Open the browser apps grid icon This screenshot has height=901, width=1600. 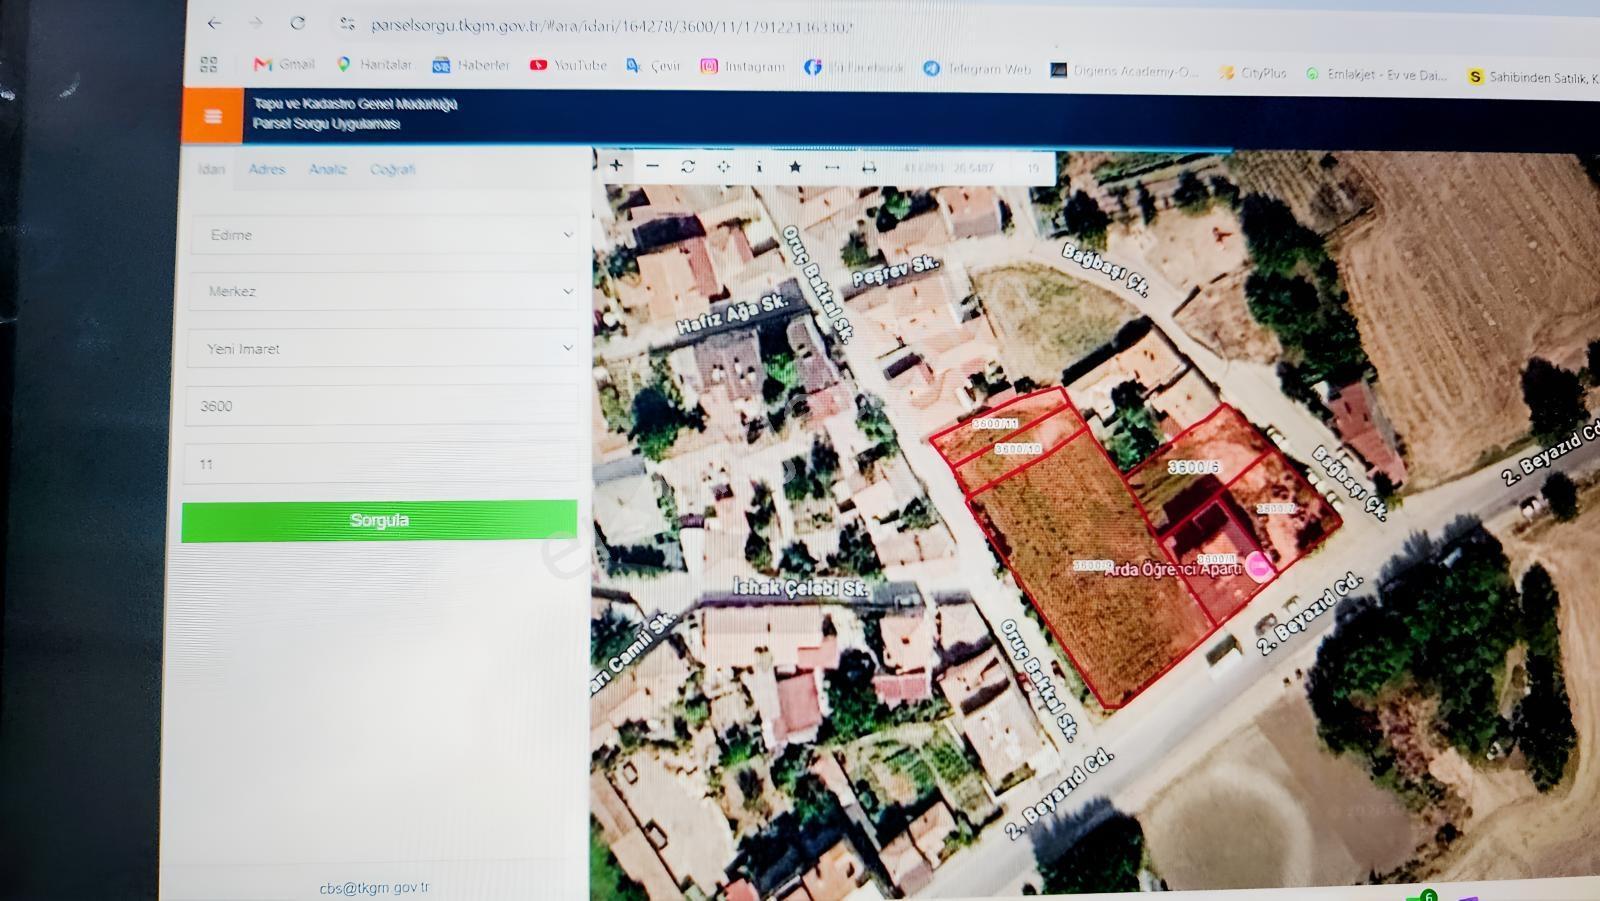[x=208, y=64]
